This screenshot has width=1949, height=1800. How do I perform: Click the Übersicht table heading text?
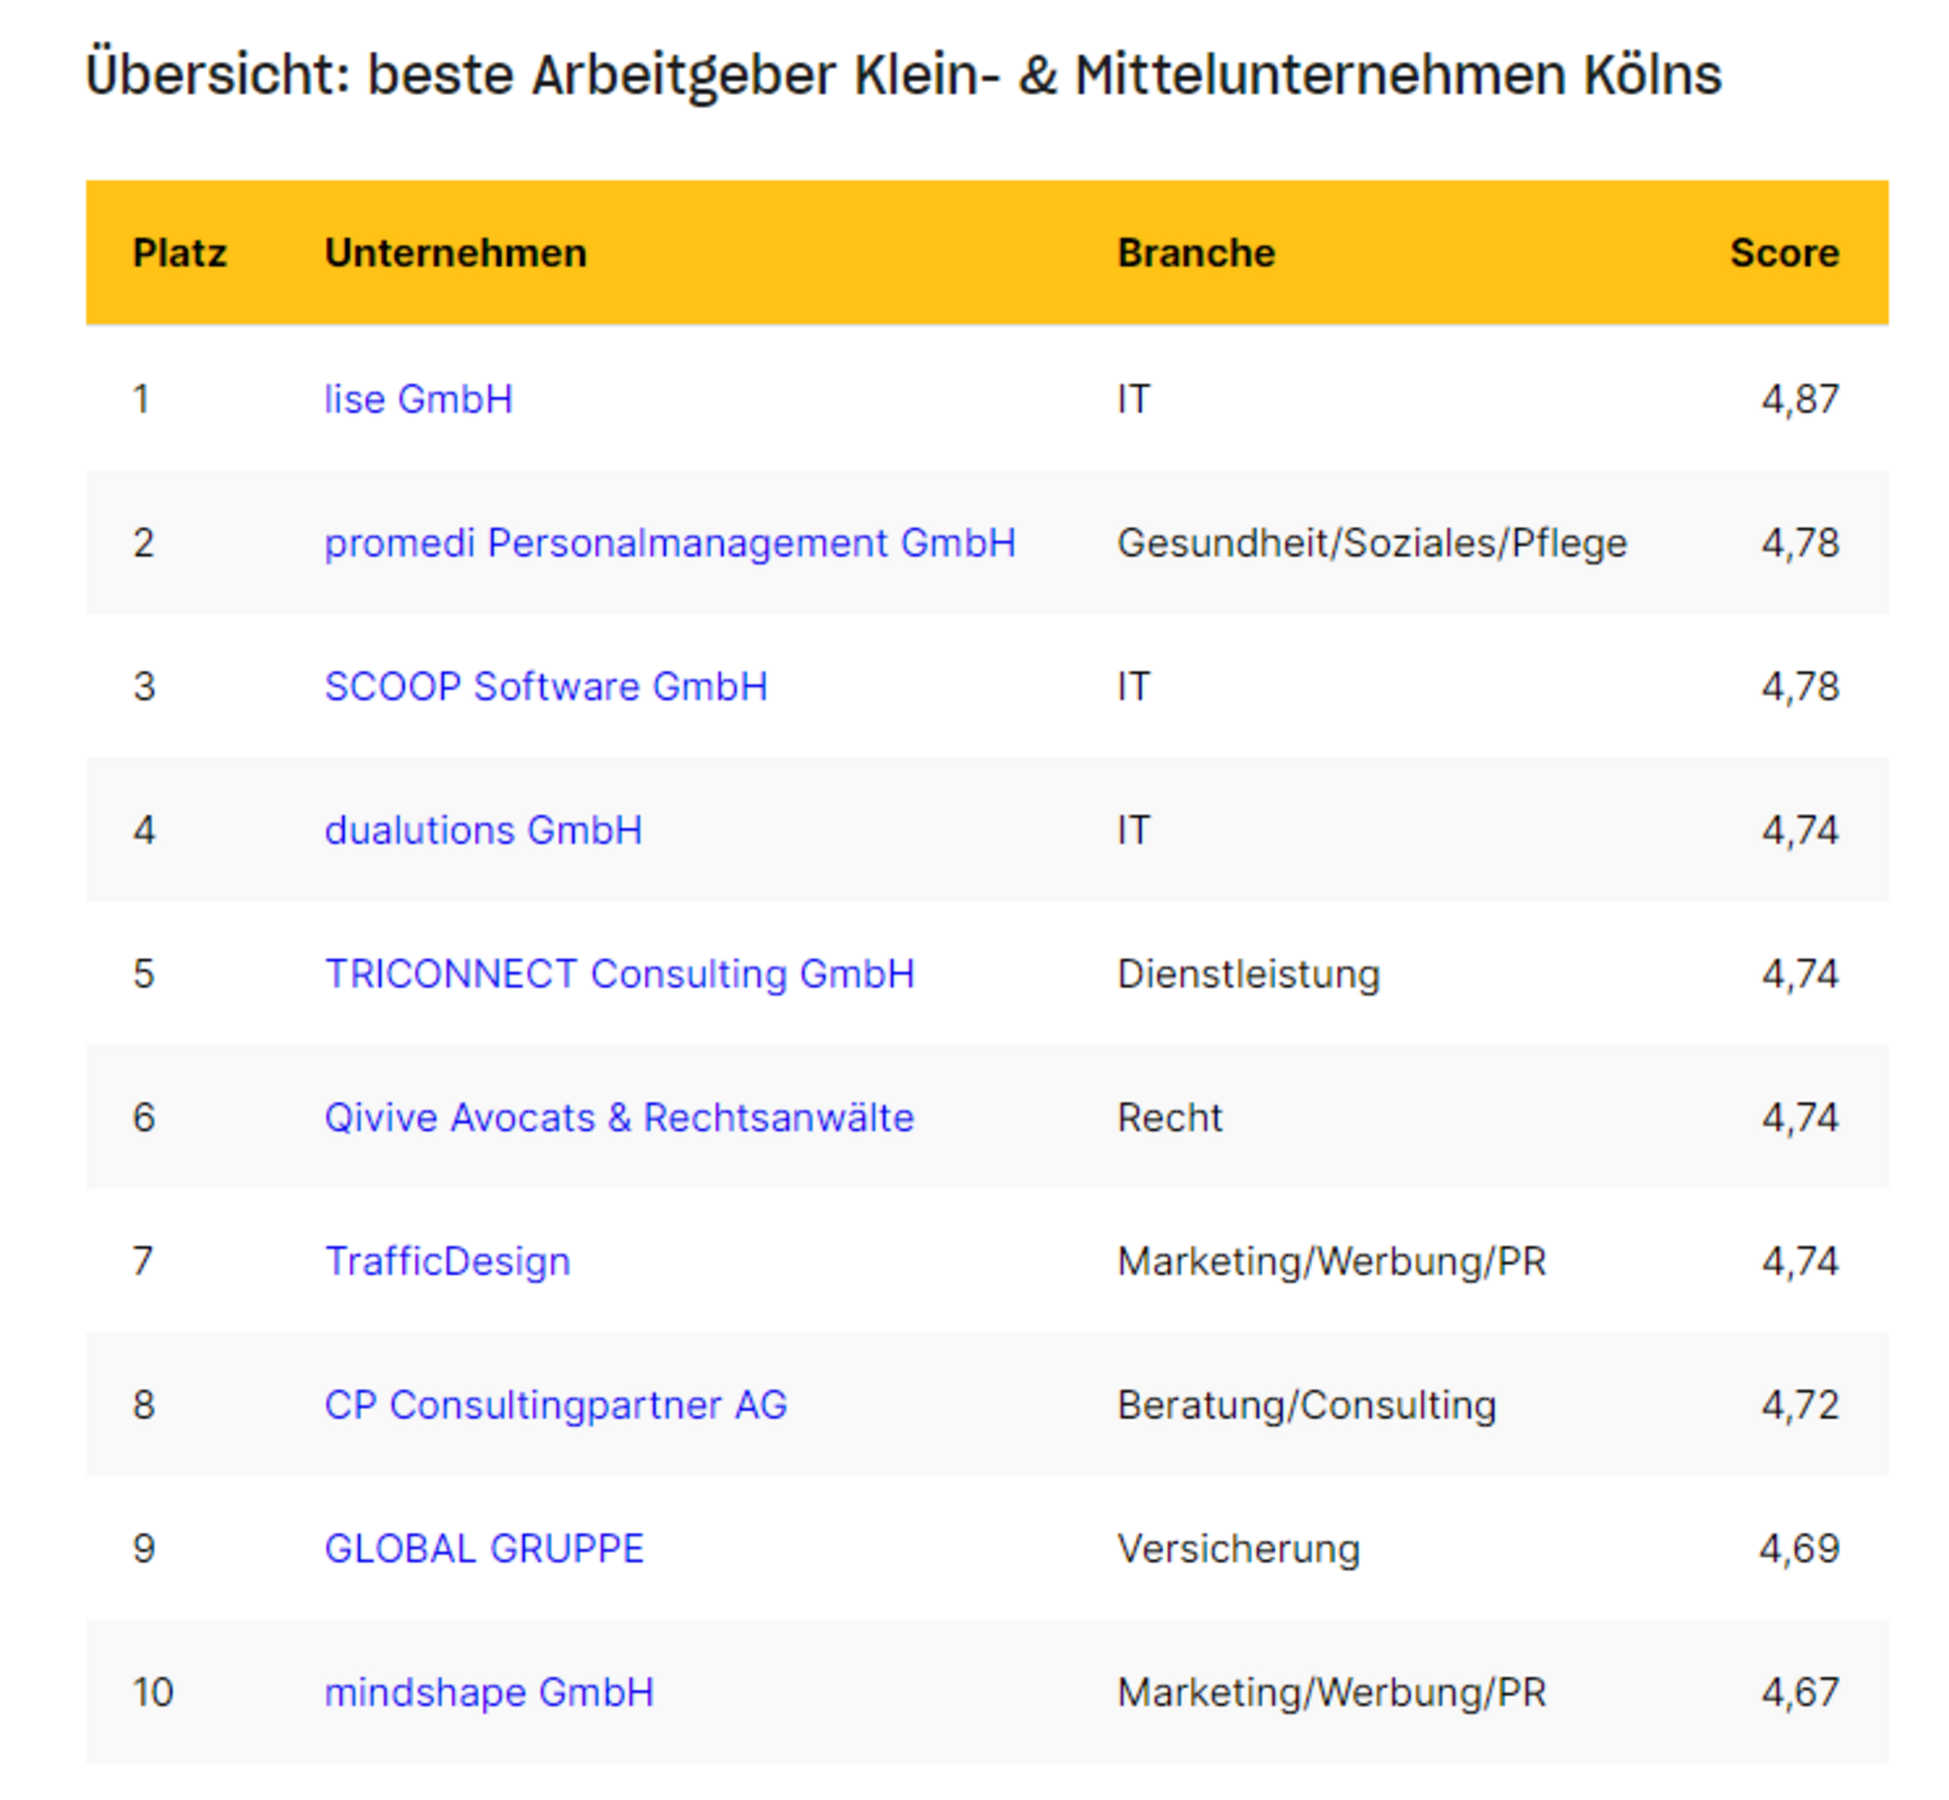pos(903,75)
